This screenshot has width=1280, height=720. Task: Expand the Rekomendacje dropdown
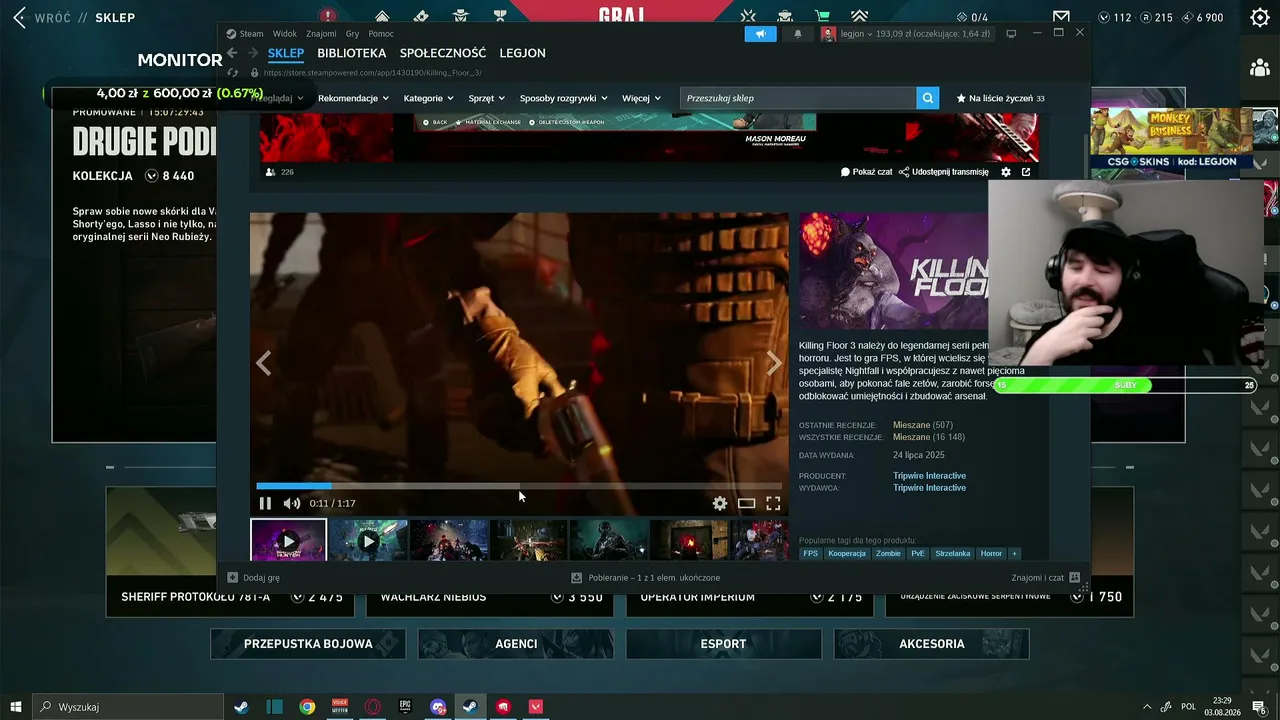click(x=353, y=98)
